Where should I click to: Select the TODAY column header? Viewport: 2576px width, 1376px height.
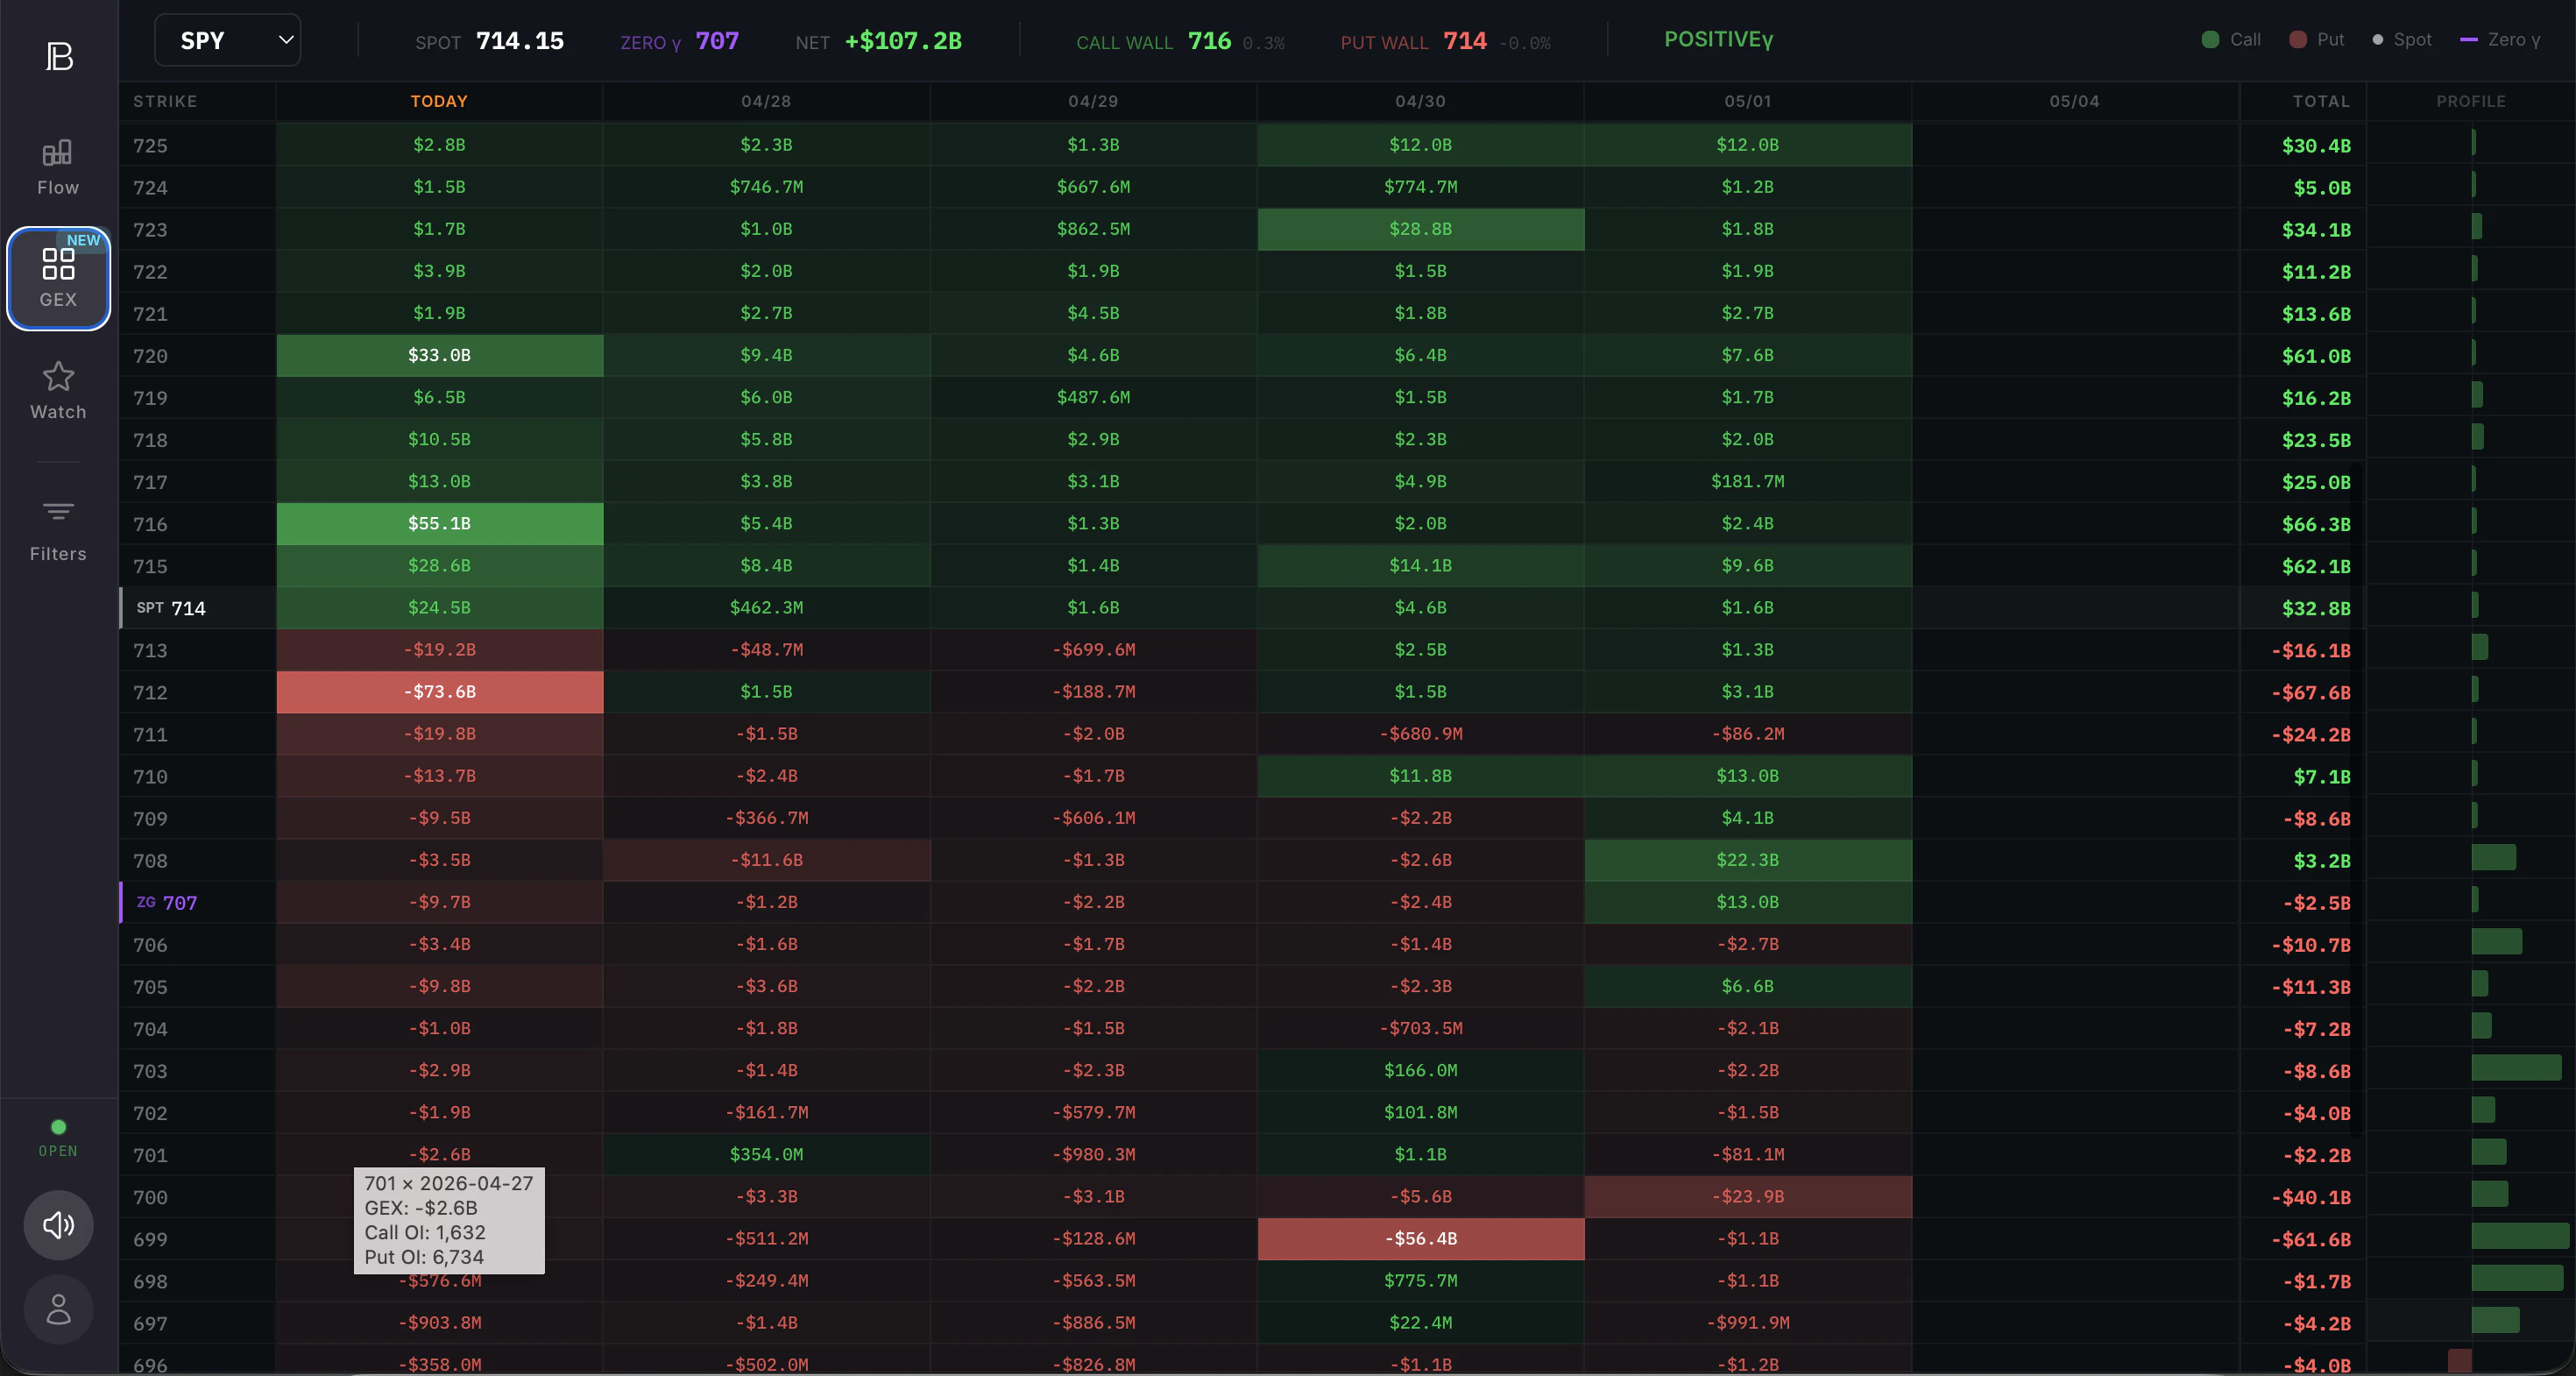point(439,101)
